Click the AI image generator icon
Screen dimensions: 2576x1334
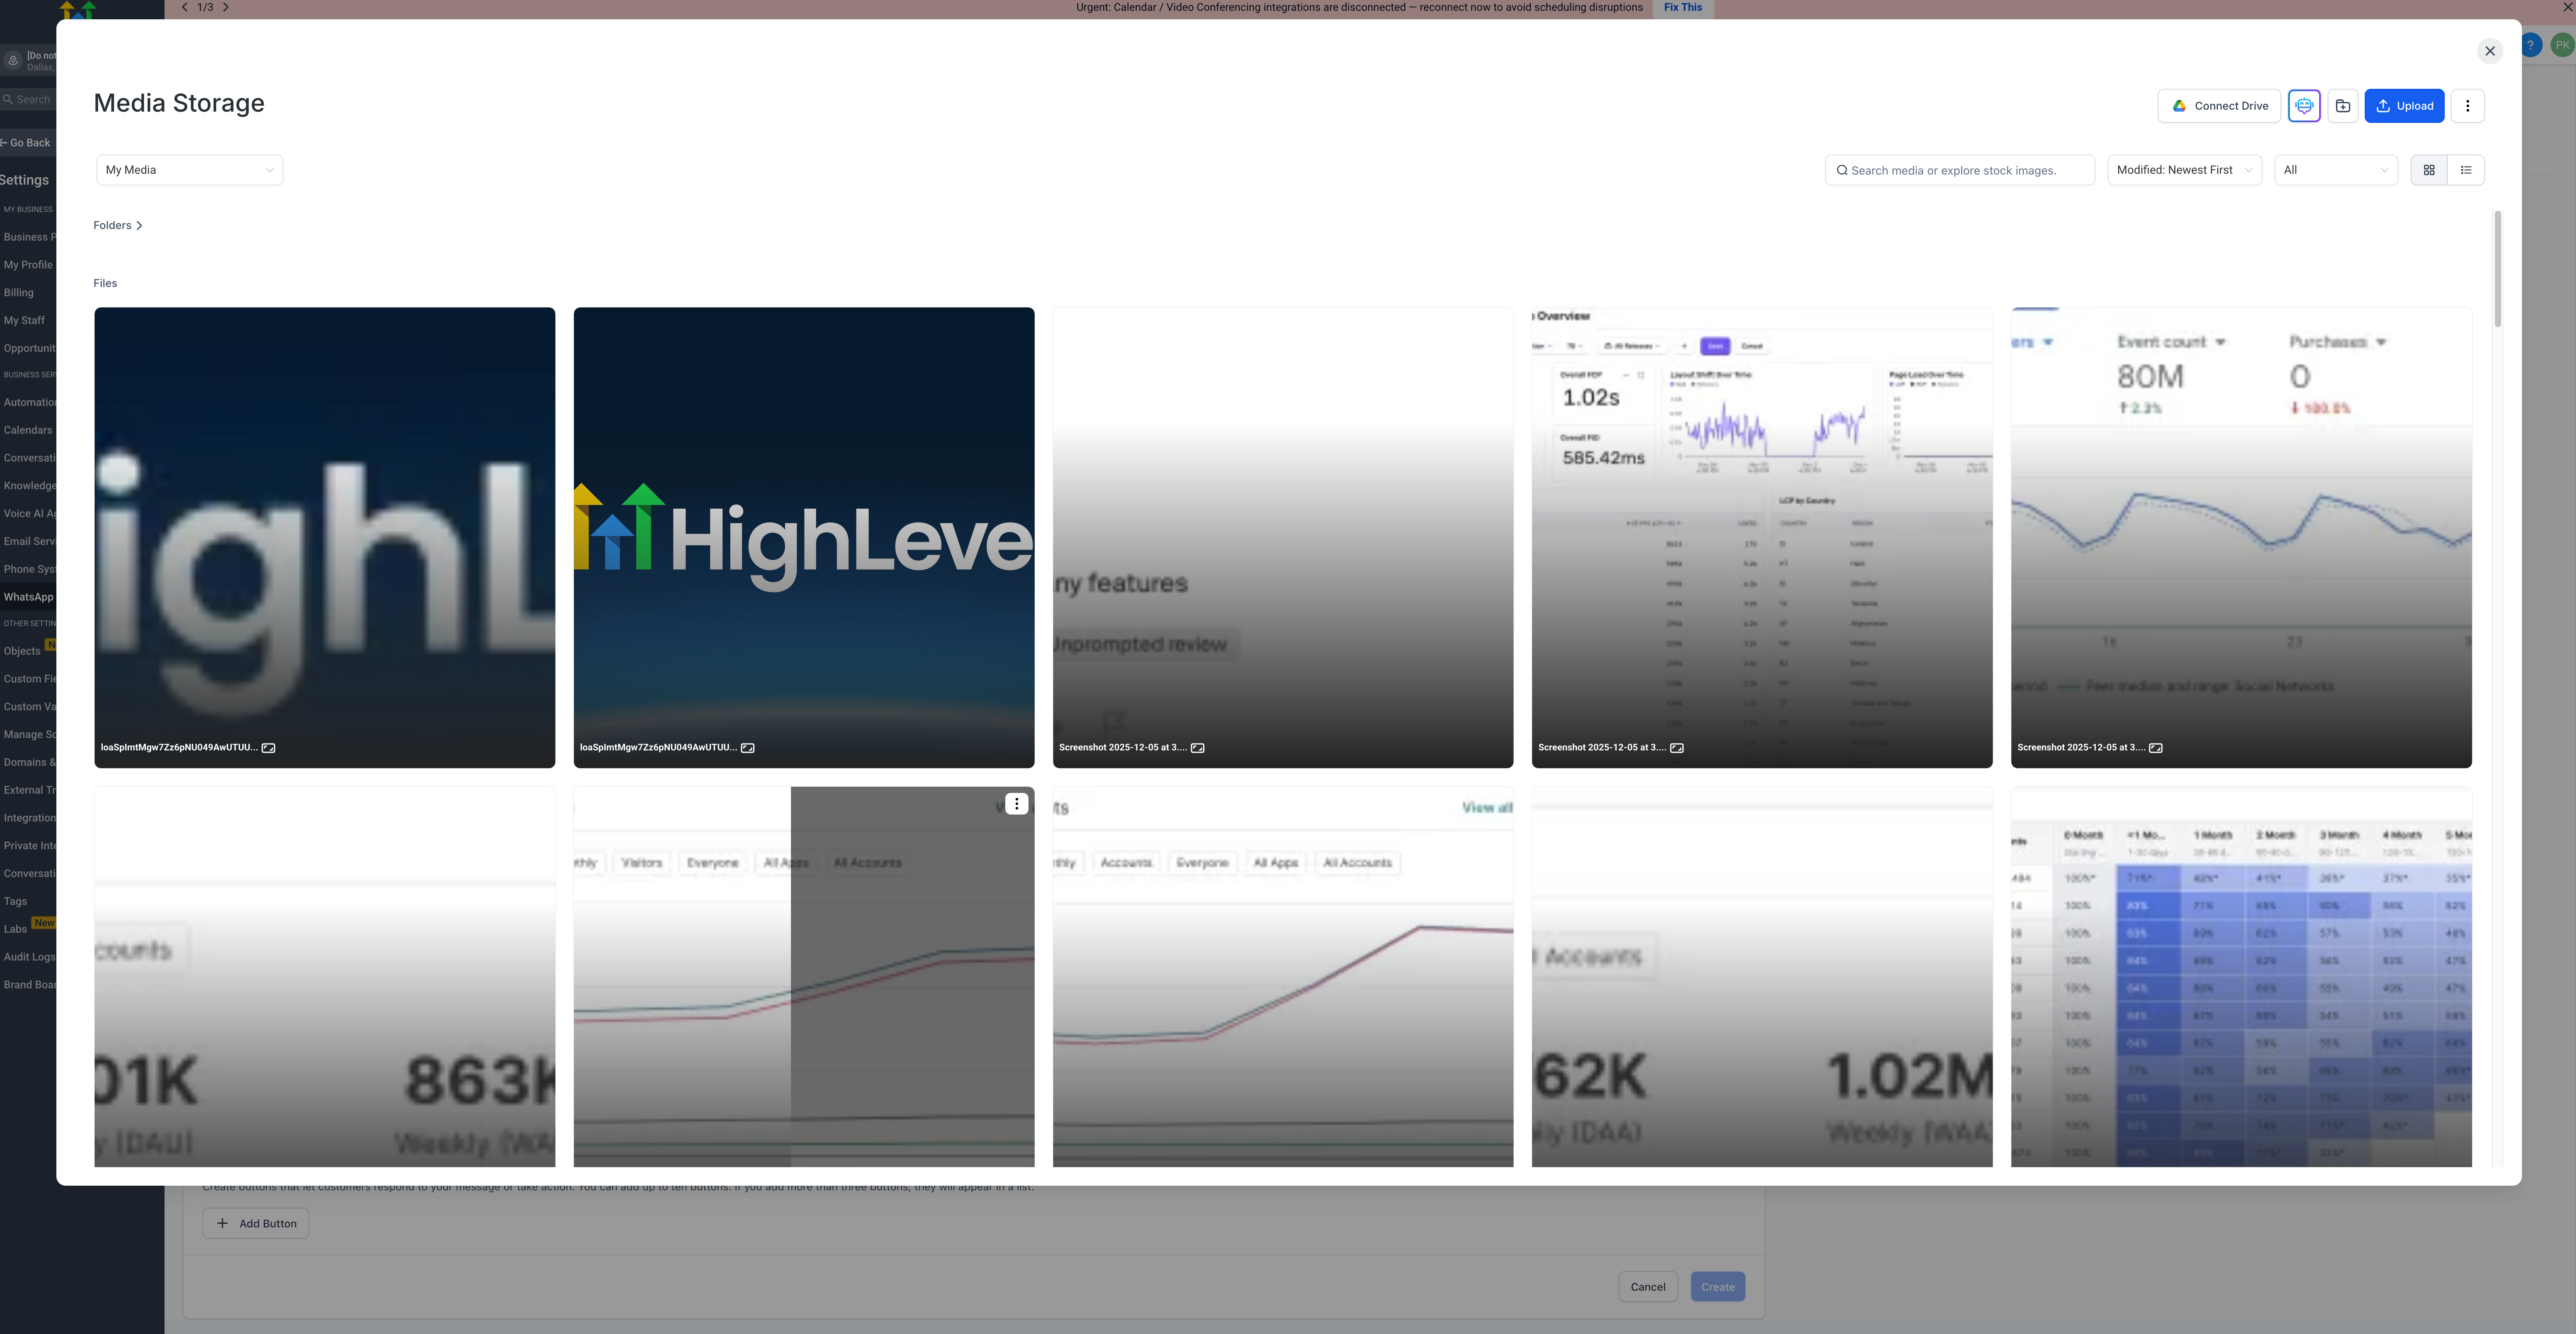point(2304,106)
